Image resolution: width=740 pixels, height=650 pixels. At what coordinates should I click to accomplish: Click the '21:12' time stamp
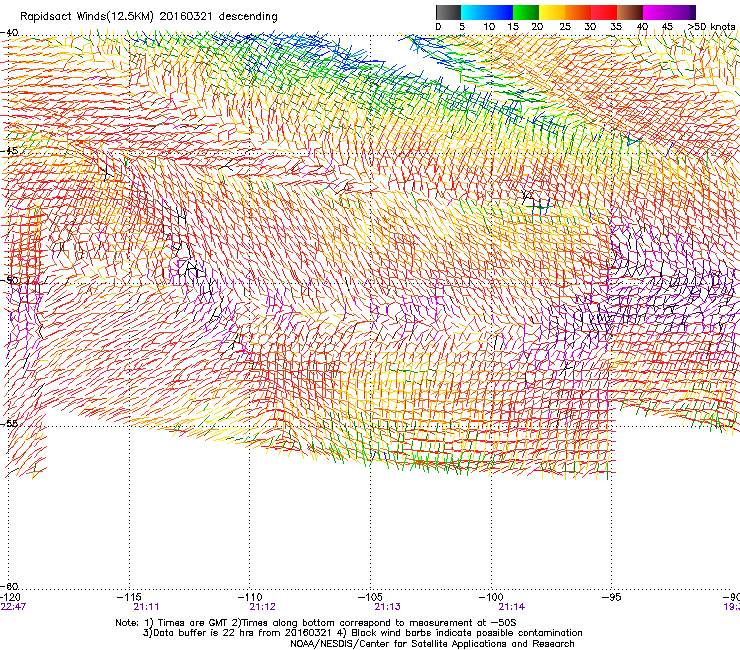(262, 607)
